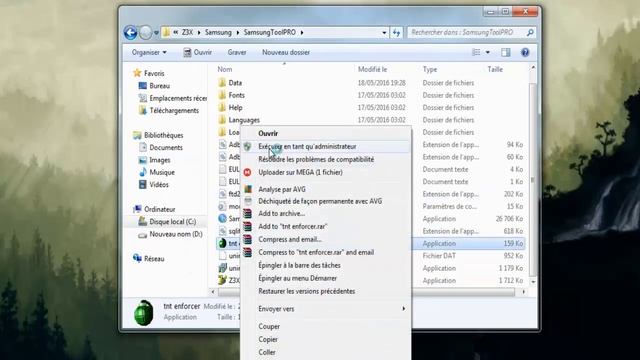The height and width of the screenshot is (360, 640).
Task: Choose Add to "tnt enforcer.rar"
Action: (326, 226)
